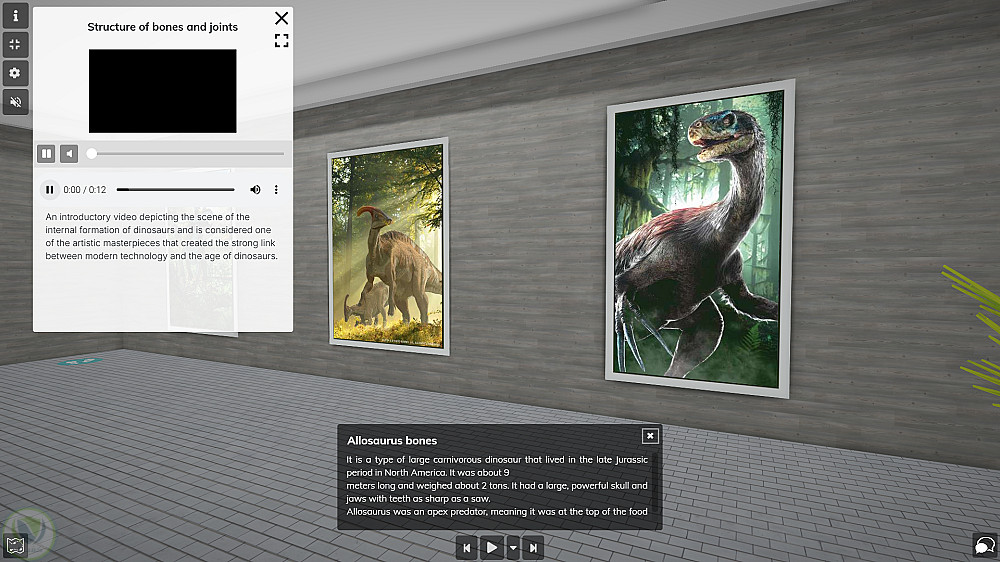Go to the previous tour stop
This screenshot has height=562, width=1000.
click(x=466, y=548)
